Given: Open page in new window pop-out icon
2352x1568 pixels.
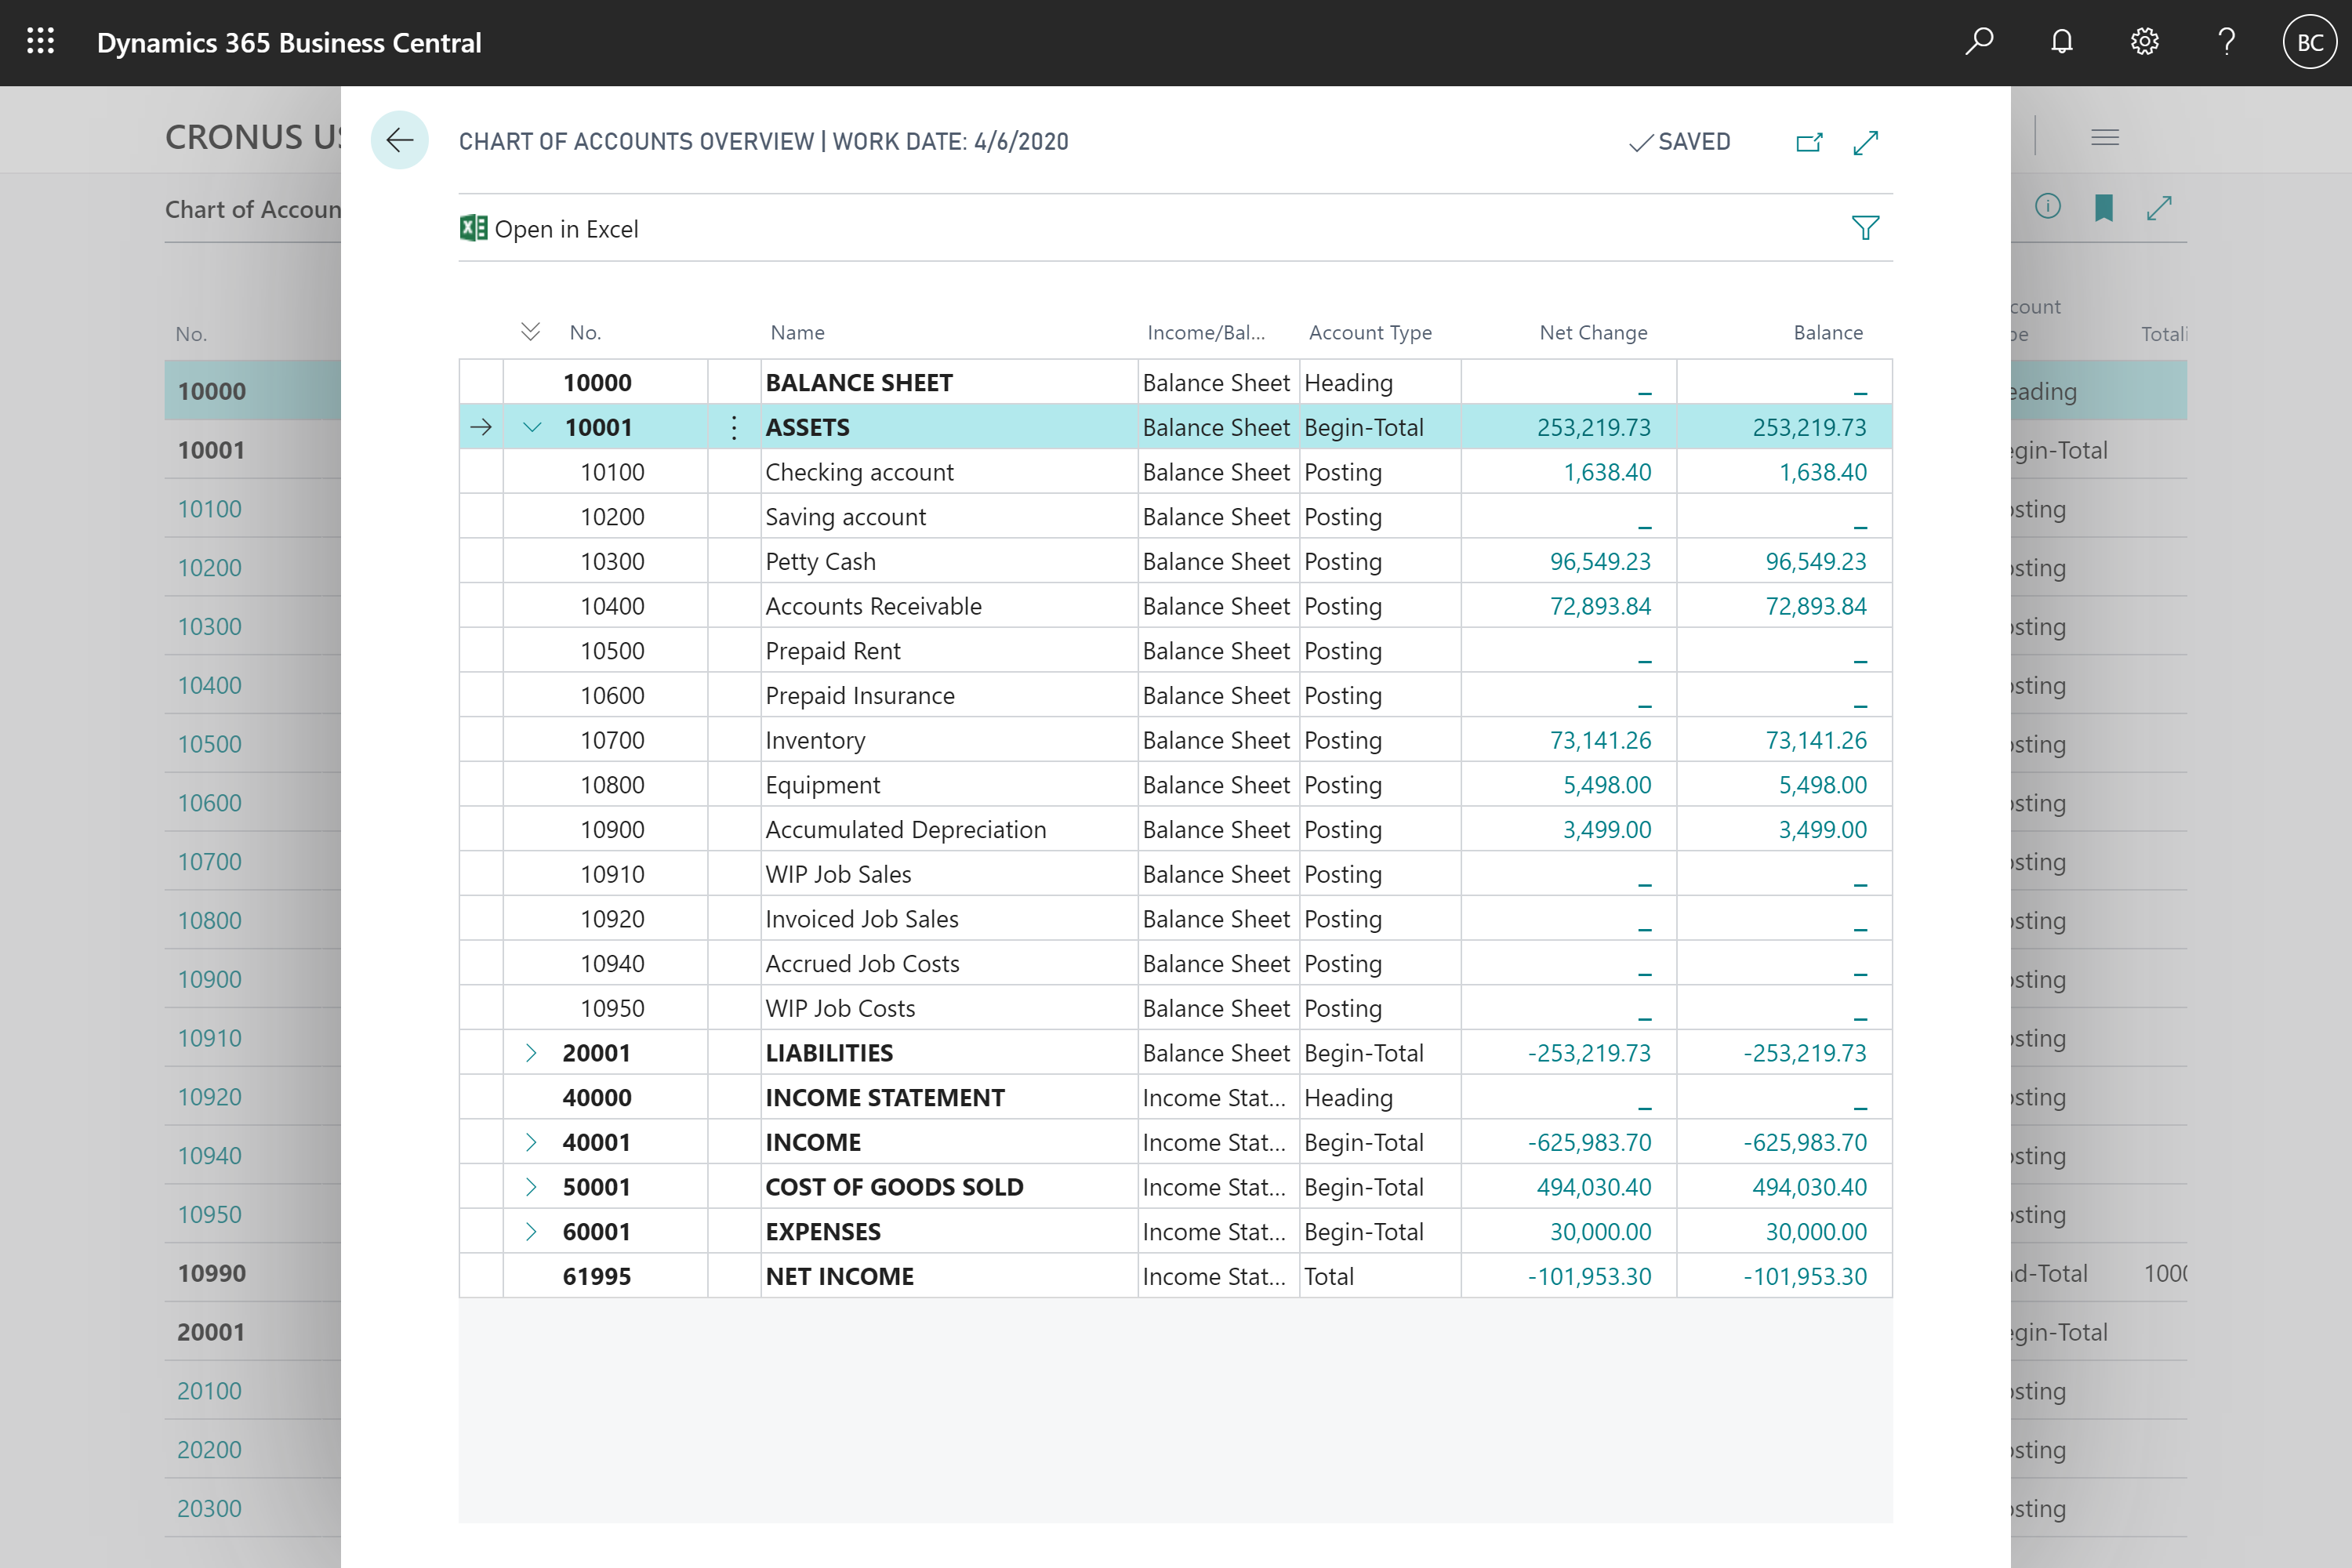Looking at the screenshot, I should point(1809,142).
